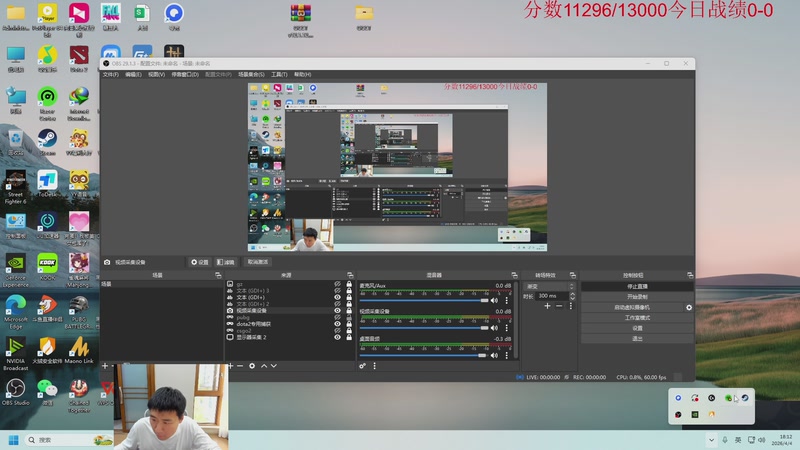Click the 300 ms duration field
Screen dimensions: 800x450
[553, 296]
